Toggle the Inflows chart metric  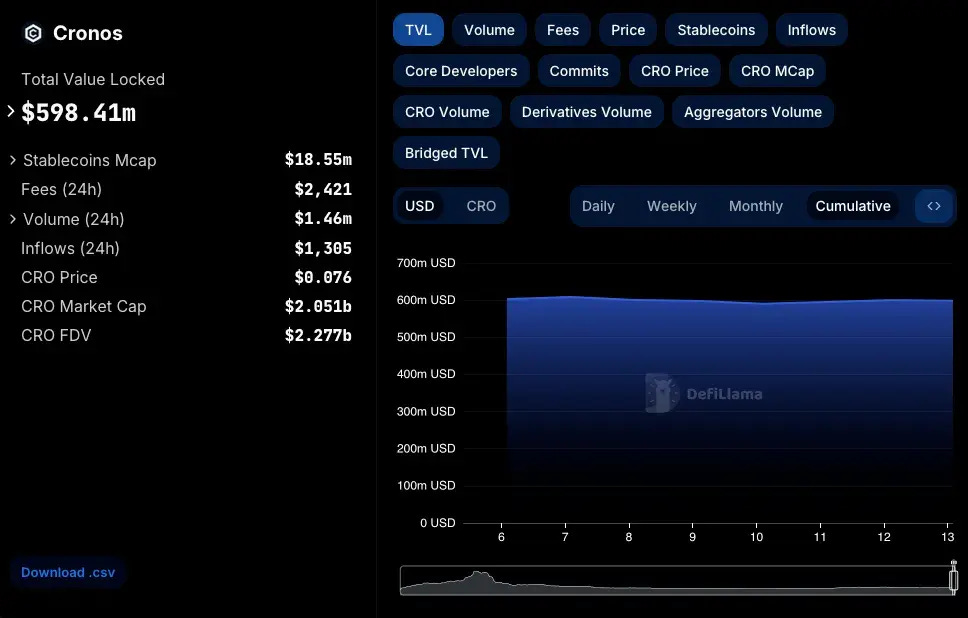pyautogui.click(x=811, y=30)
